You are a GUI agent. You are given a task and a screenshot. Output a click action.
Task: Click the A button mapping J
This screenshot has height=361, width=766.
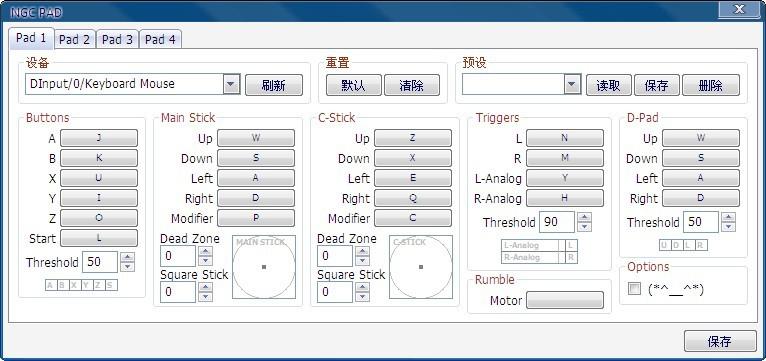click(x=99, y=138)
